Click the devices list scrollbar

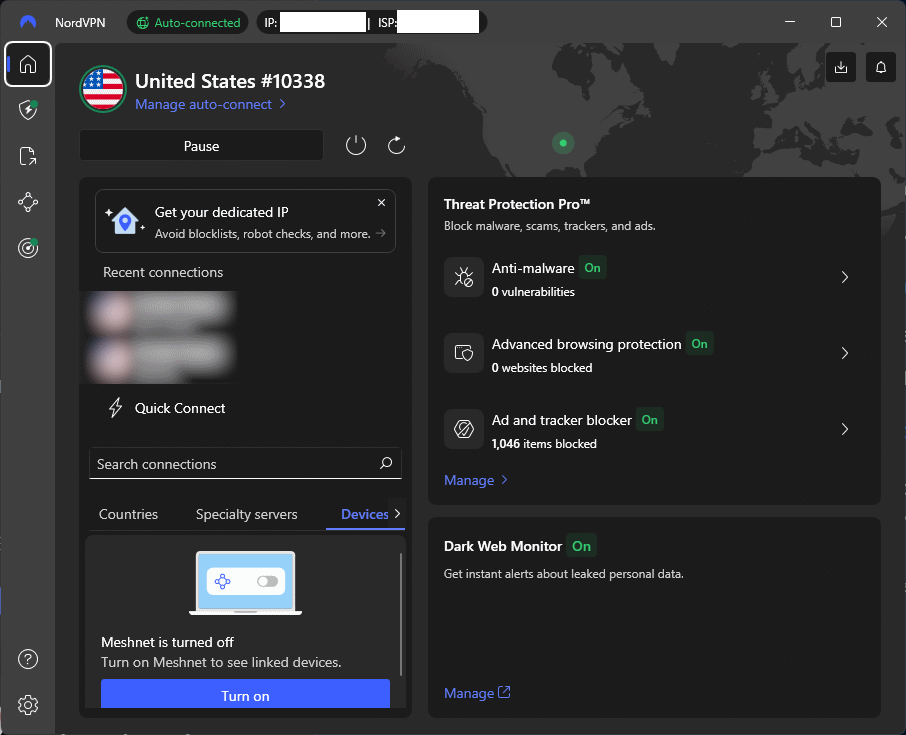coord(400,614)
